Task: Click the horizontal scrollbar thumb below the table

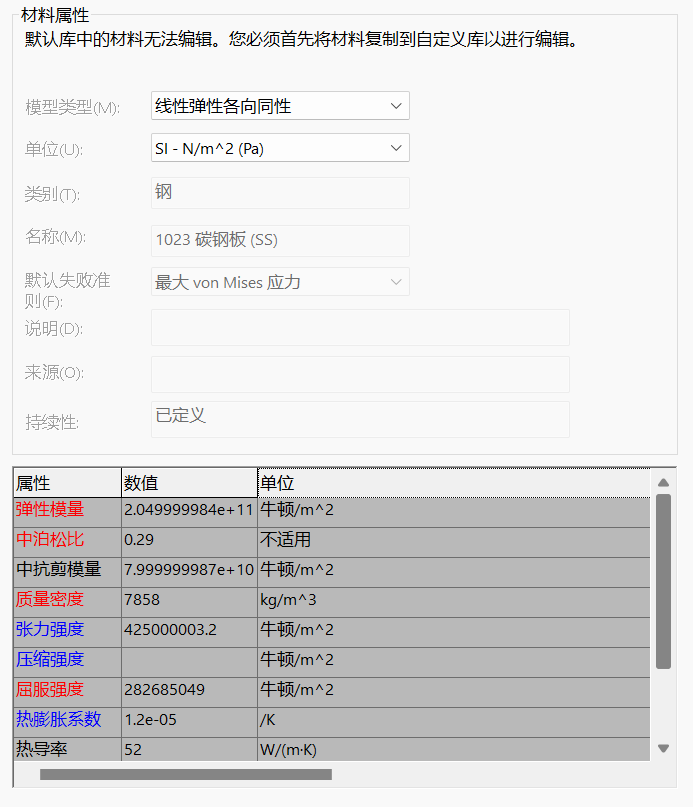Action: [185, 774]
